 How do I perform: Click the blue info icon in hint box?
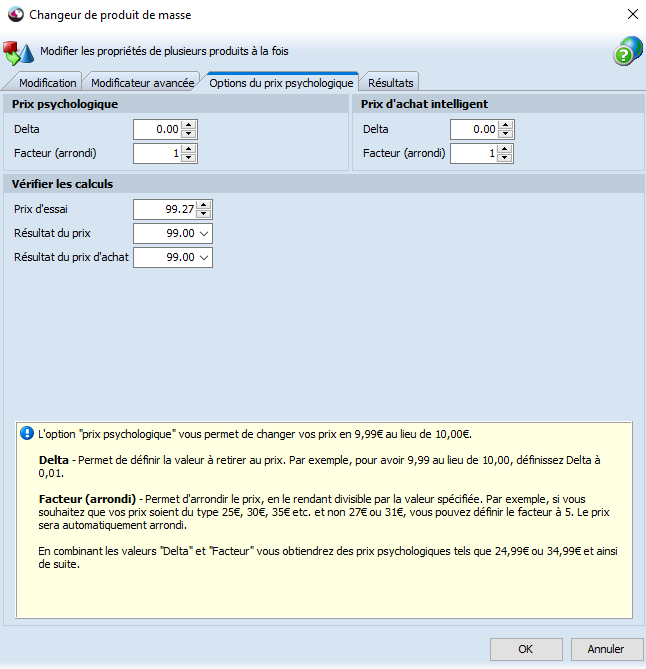(x=27, y=433)
